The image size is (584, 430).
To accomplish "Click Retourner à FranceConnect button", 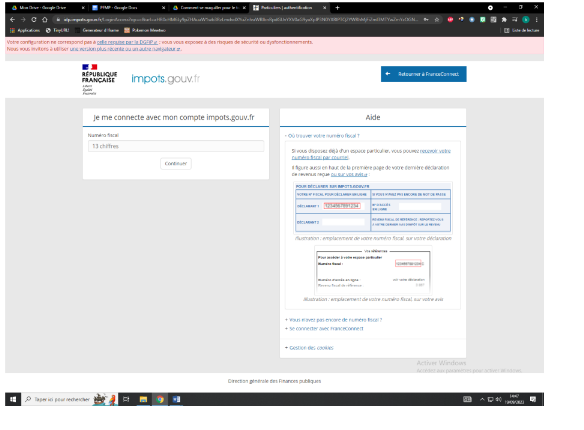I will click(423, 74).
